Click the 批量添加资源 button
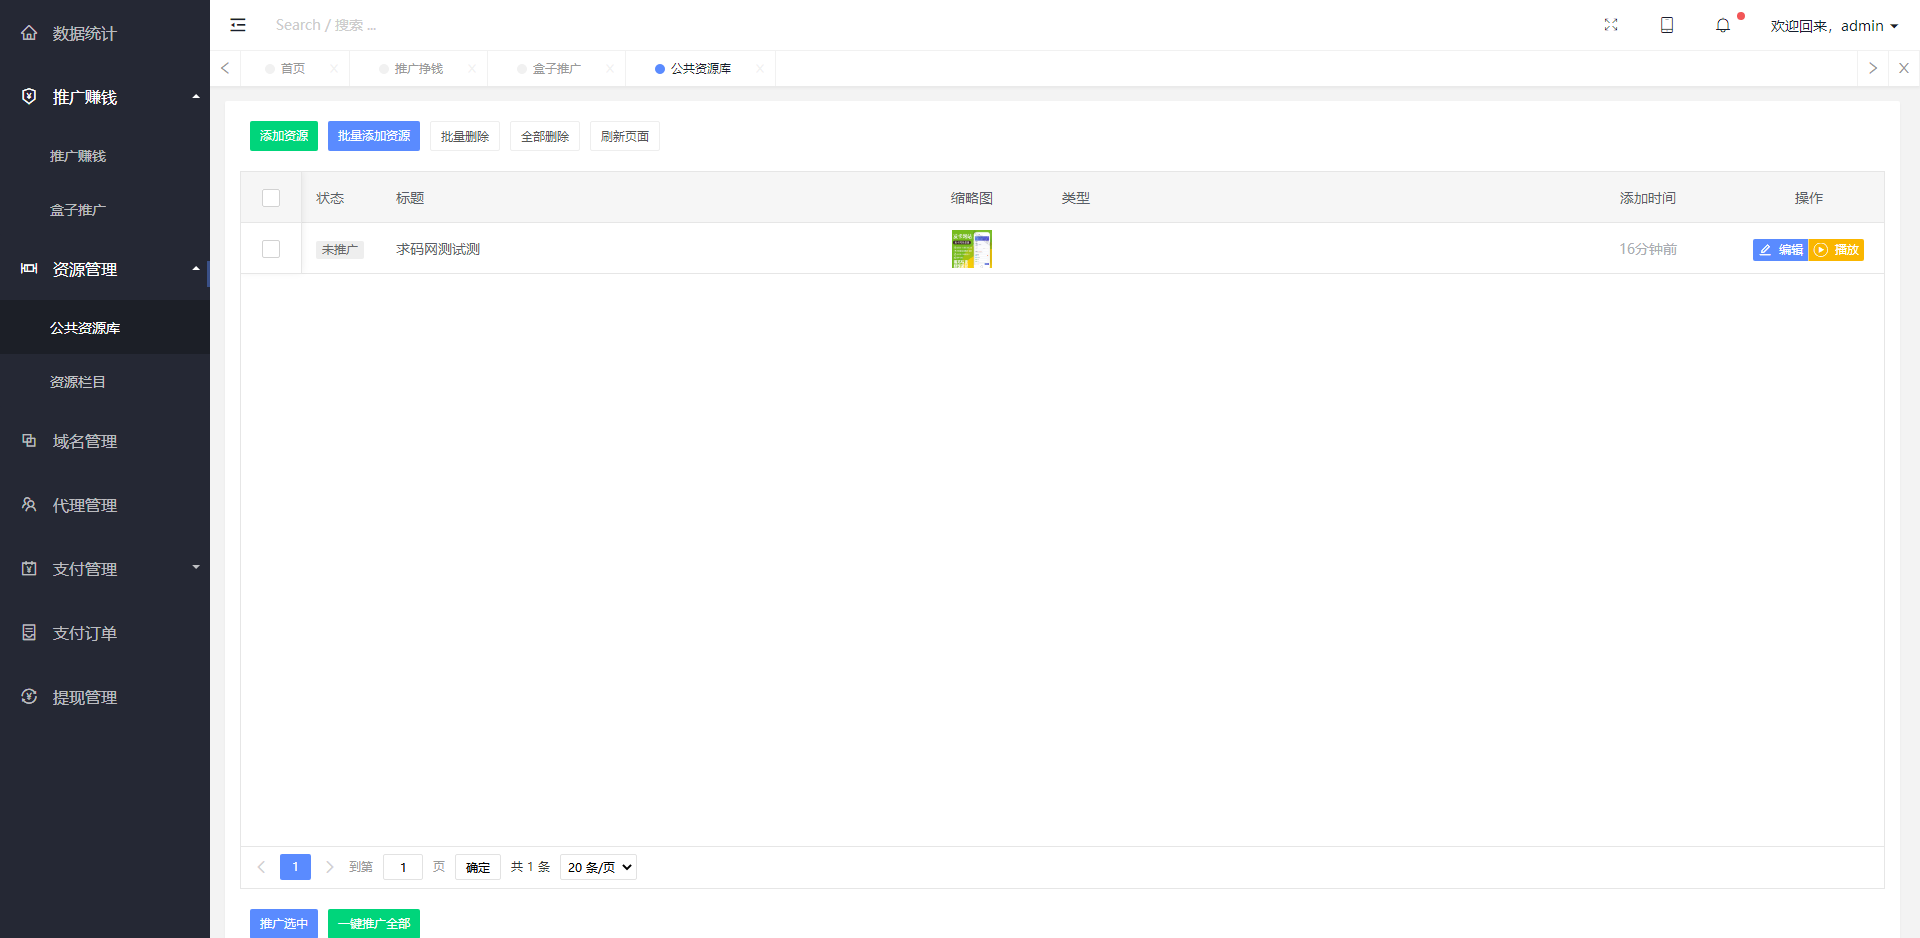The image size is (1920, 938). tap(374, 136)
